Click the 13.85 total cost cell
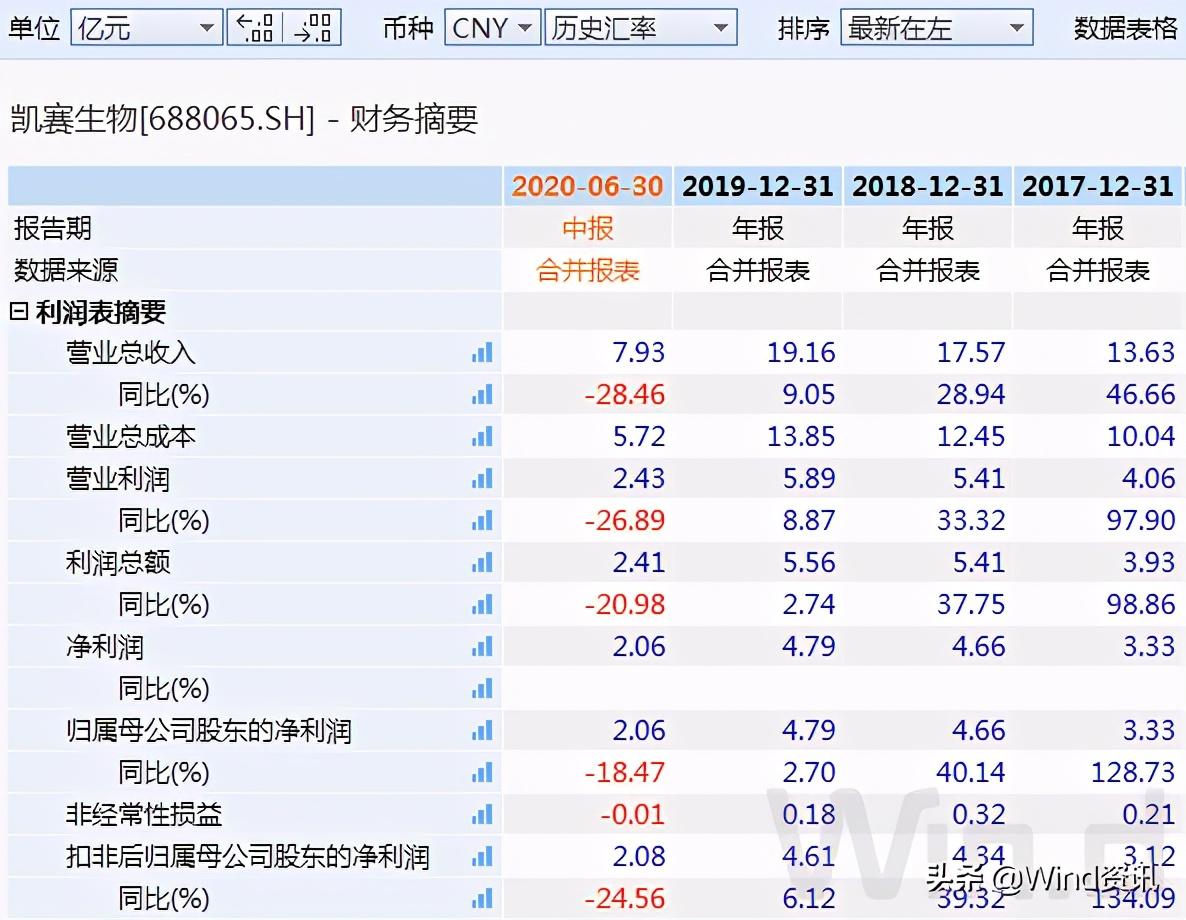The width and height of the screenshot is (1186, 920). point(758,437)
